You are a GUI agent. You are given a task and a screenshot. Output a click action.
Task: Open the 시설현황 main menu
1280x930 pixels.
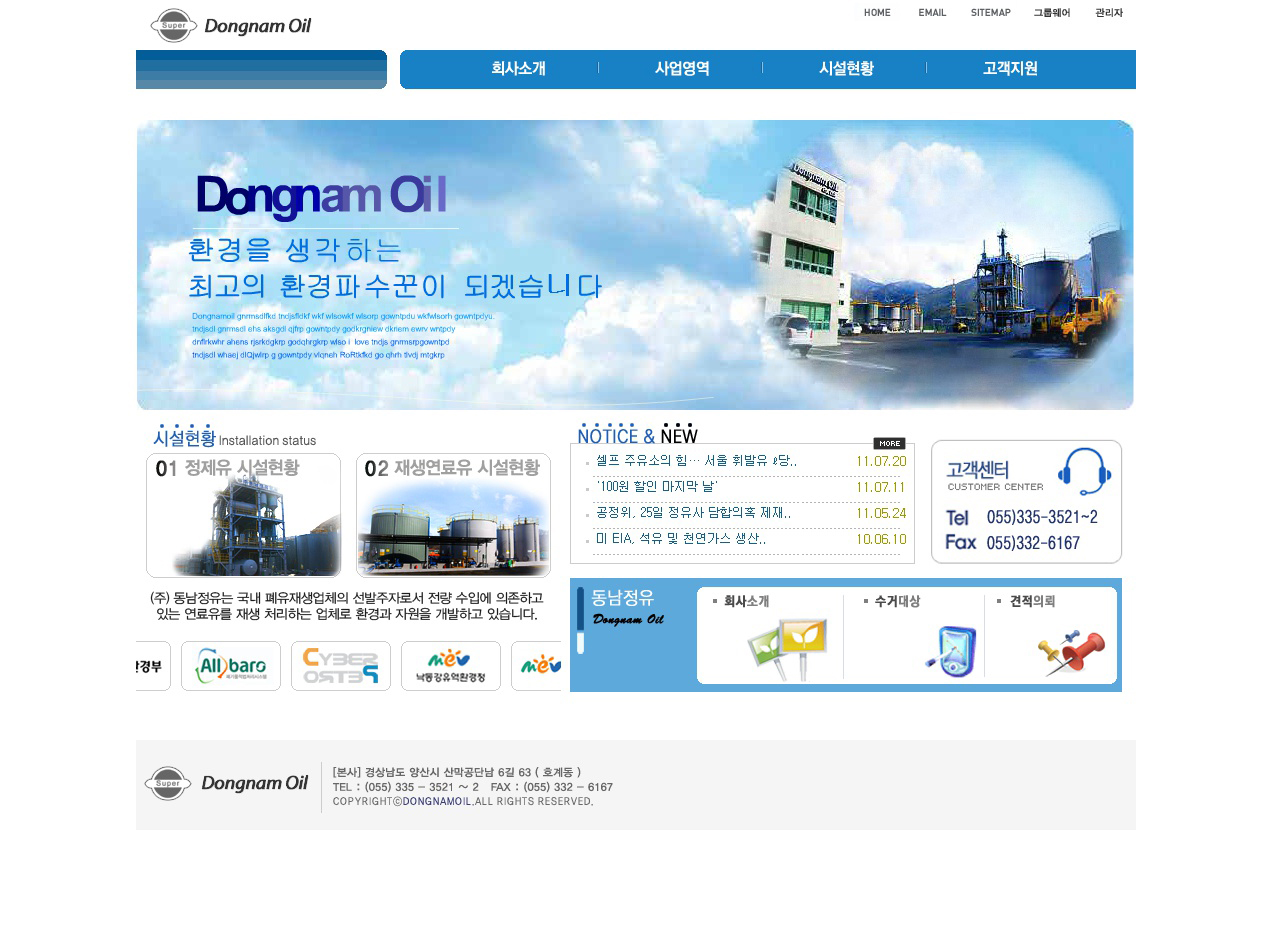846,69
